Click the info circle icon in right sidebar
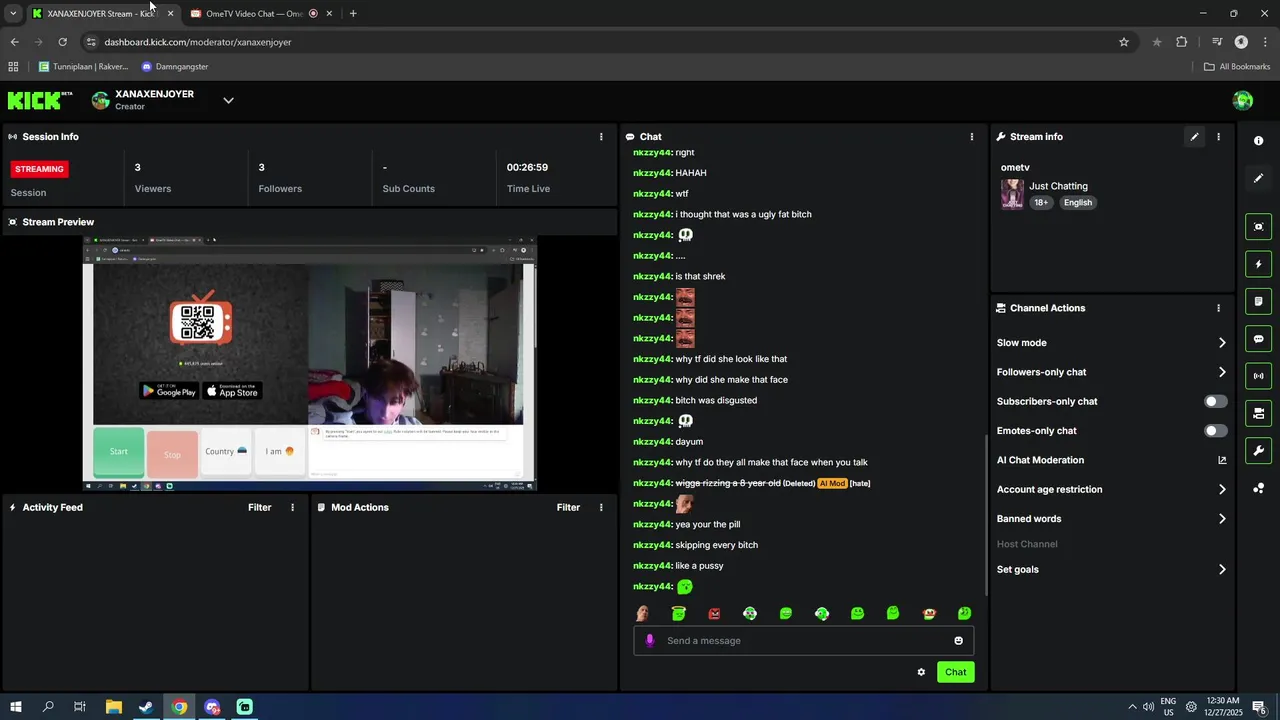 click(x=1258, y=141)
